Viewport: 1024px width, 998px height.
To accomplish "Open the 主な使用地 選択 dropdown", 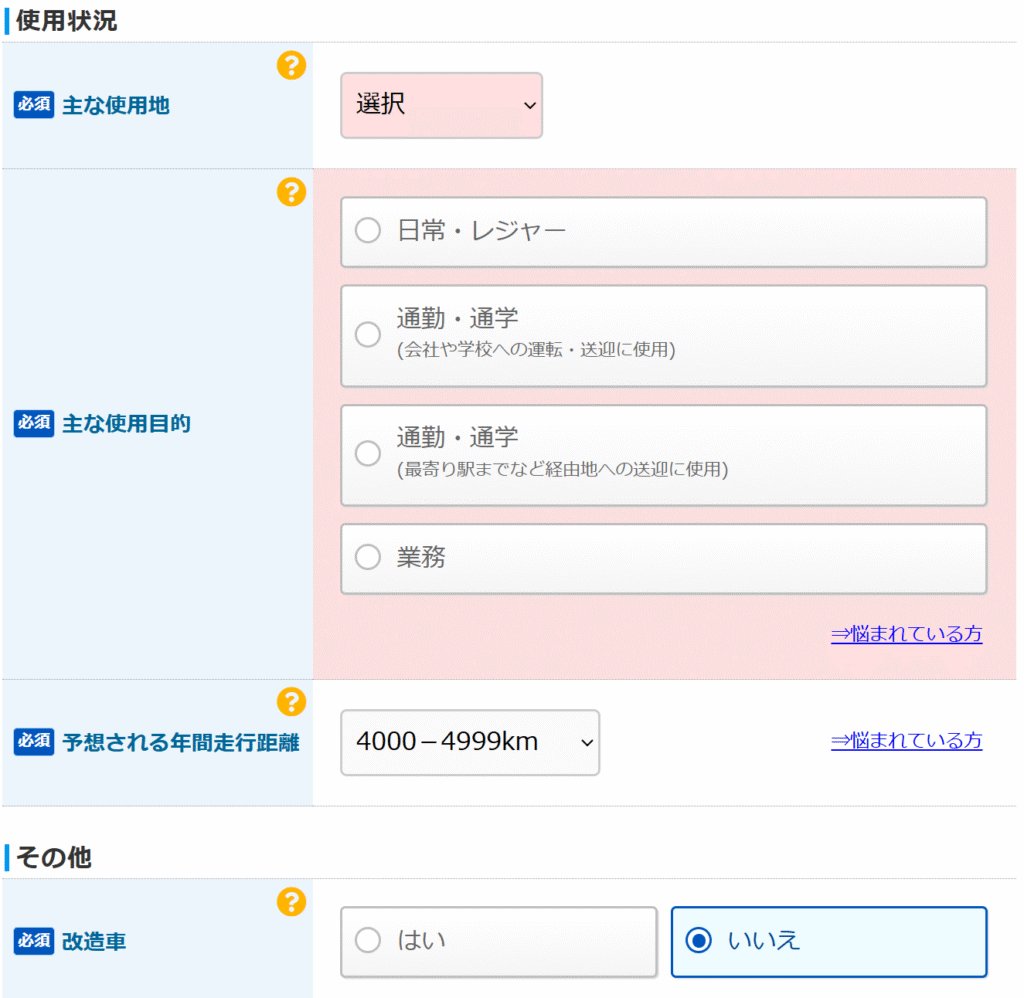I will (441, 105).
